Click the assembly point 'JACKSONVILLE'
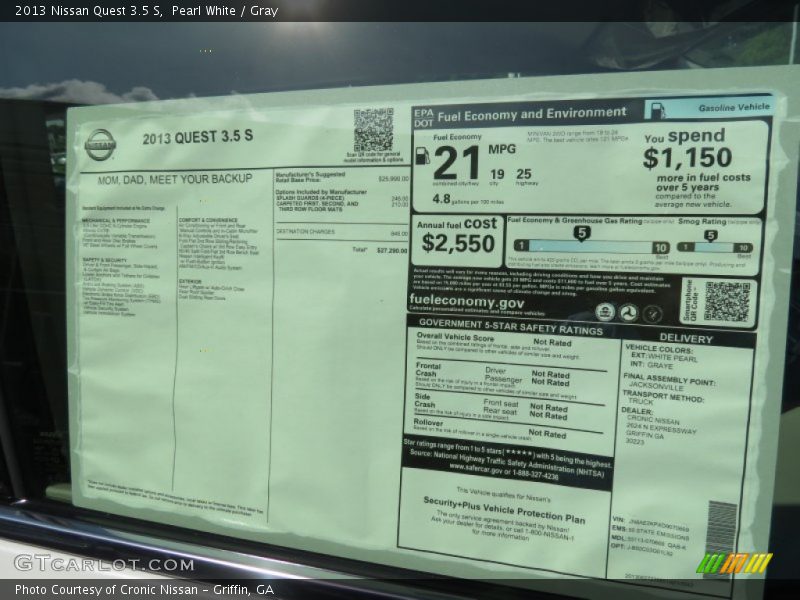The image size is (800, 600). [656, 387]
